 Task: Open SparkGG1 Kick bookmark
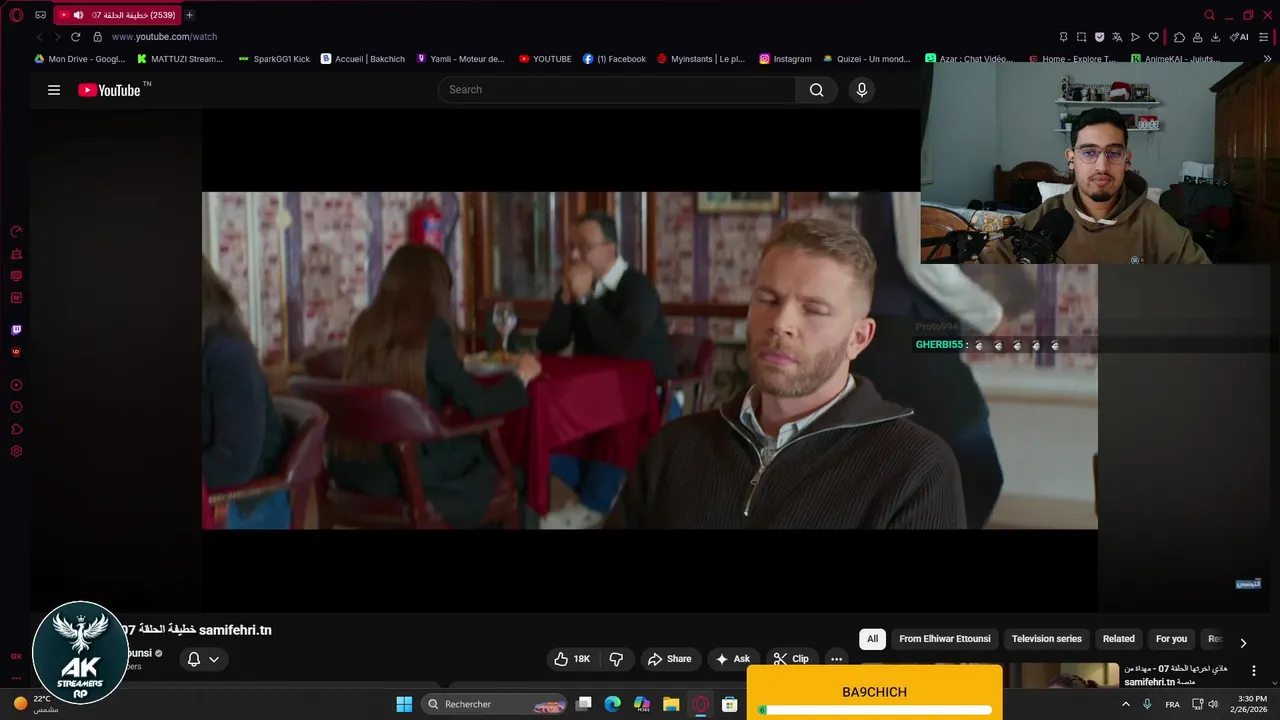[x=274, y=59]
